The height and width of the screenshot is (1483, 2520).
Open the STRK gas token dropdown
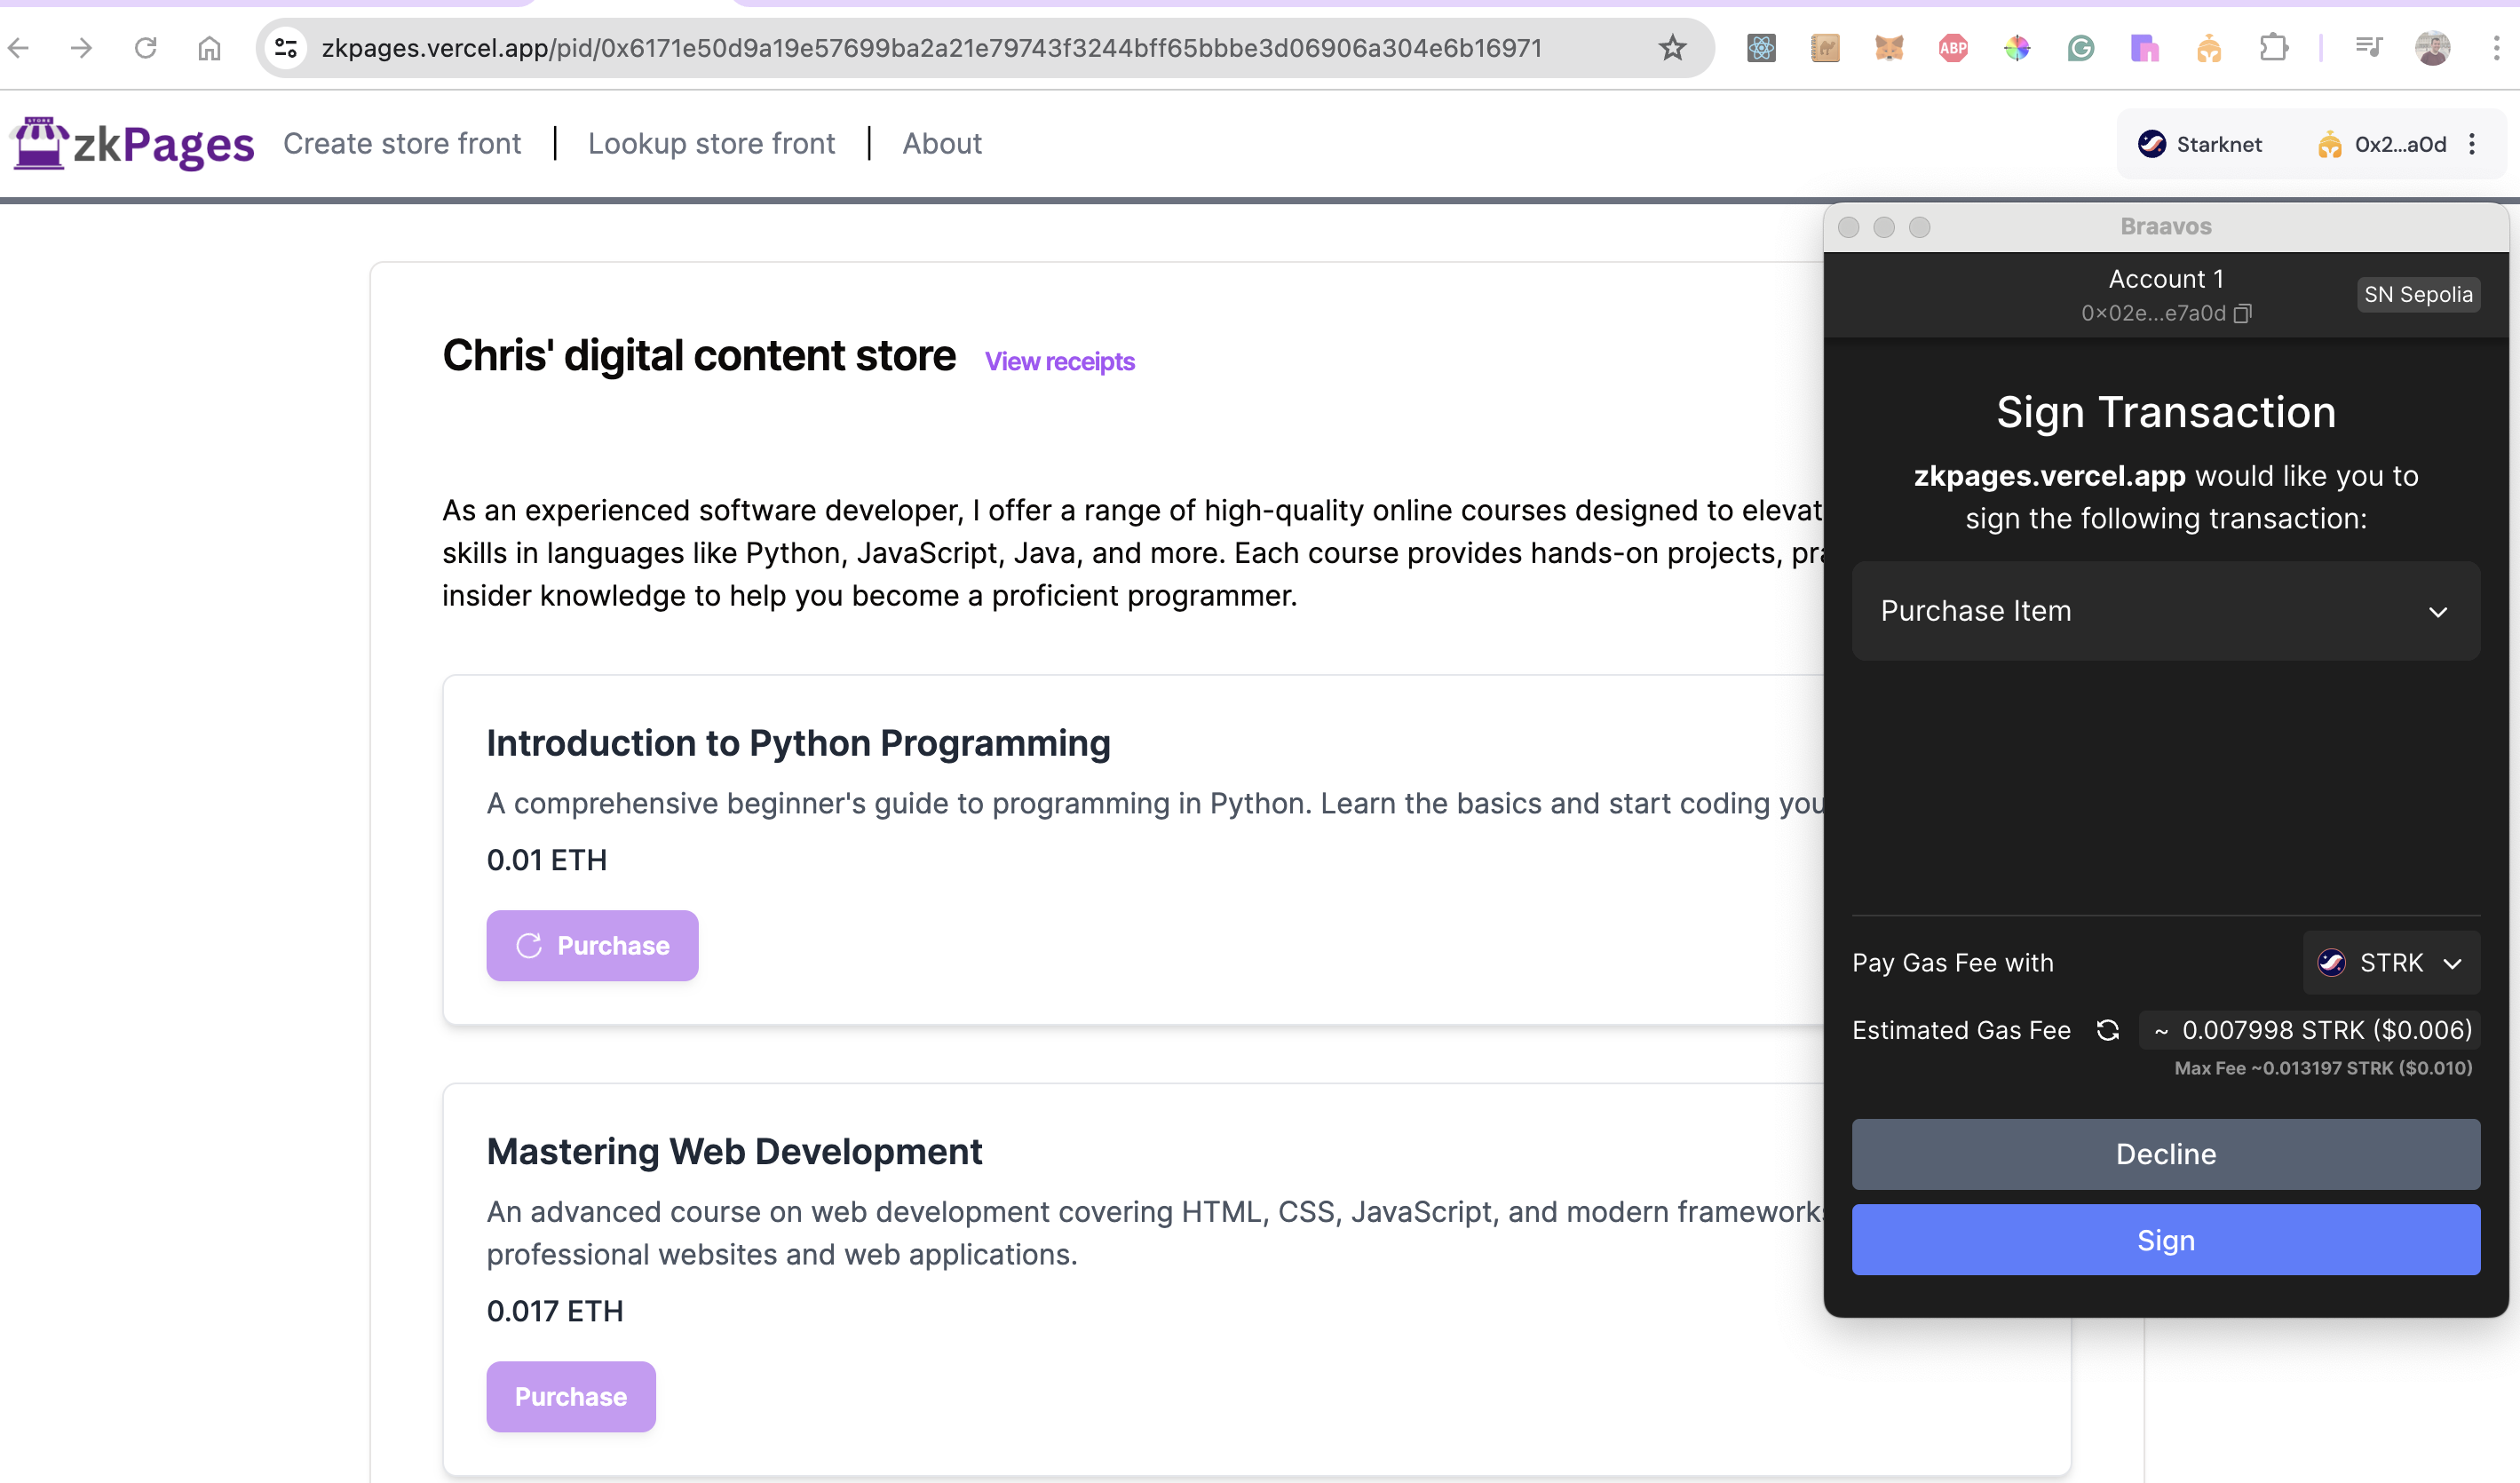pos(2391,963)
